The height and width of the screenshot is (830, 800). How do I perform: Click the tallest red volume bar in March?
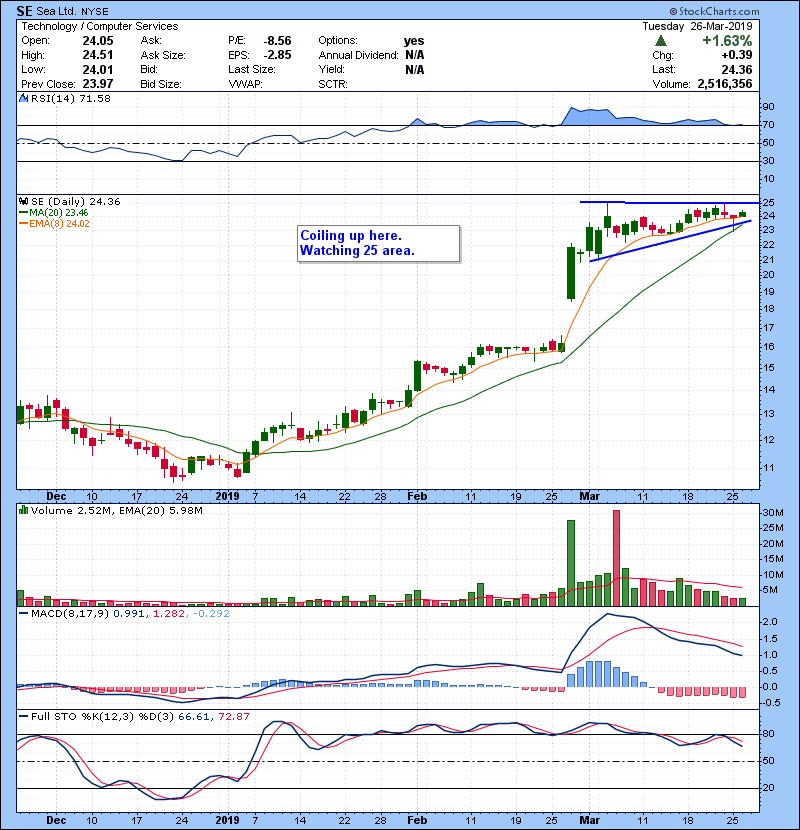616,558
